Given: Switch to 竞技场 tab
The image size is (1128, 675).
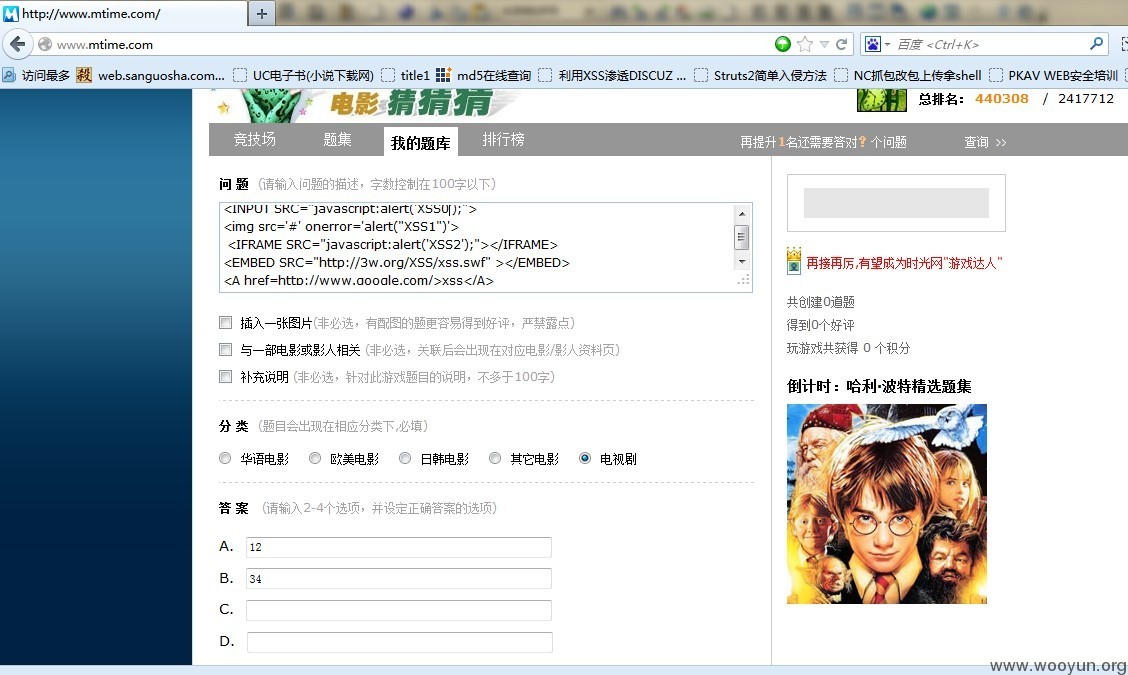Looking at the screenshot, I should tap(255, 140).
